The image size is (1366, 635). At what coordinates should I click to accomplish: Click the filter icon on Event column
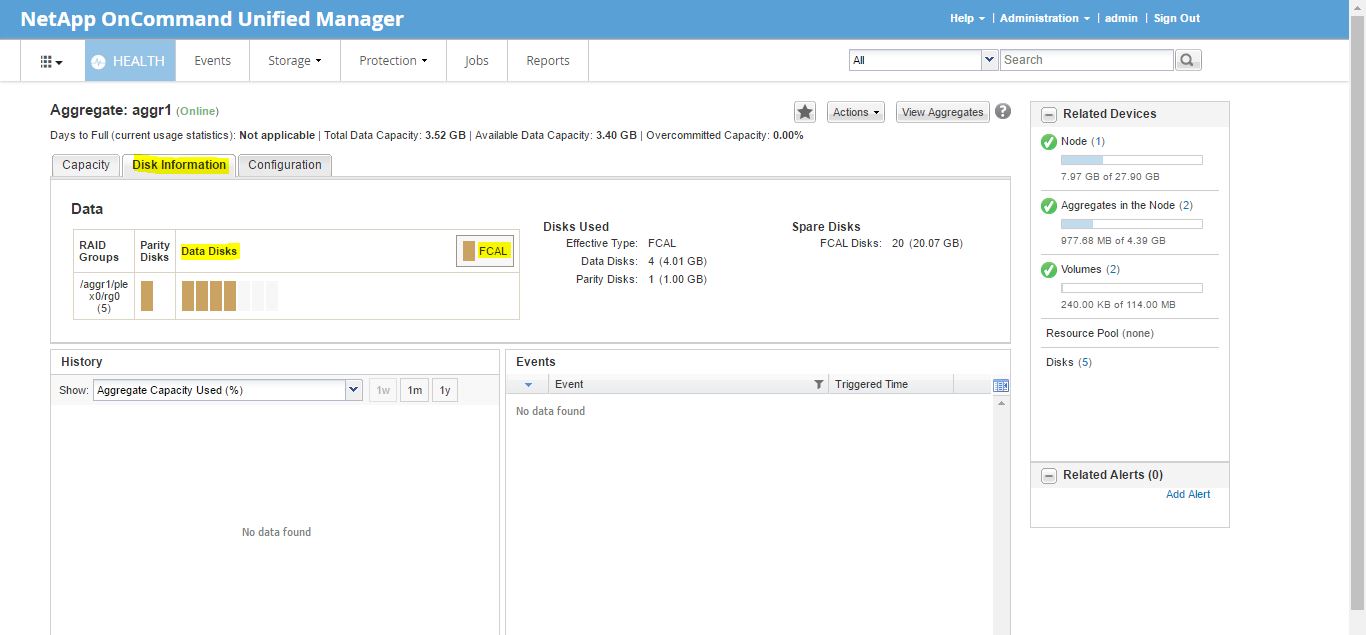pos(819,383)
